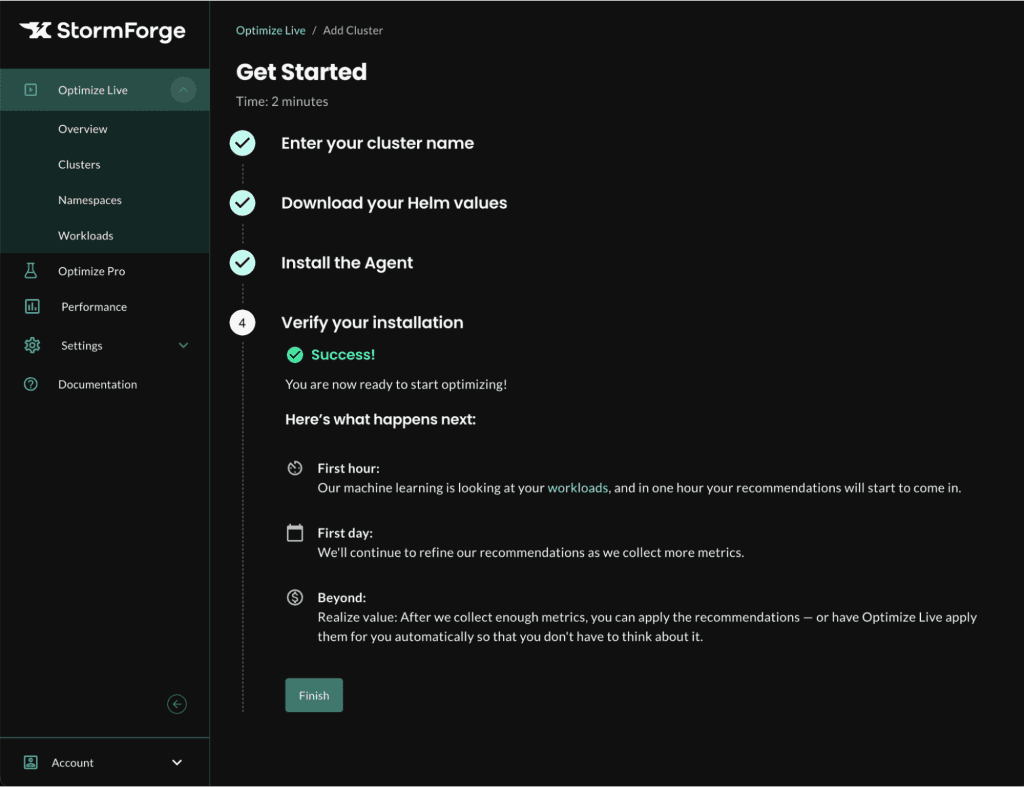Click the checkmark for Install the Agent
Screen dimensions: 1024x787
pyautogui.click(x=242, y=263)
